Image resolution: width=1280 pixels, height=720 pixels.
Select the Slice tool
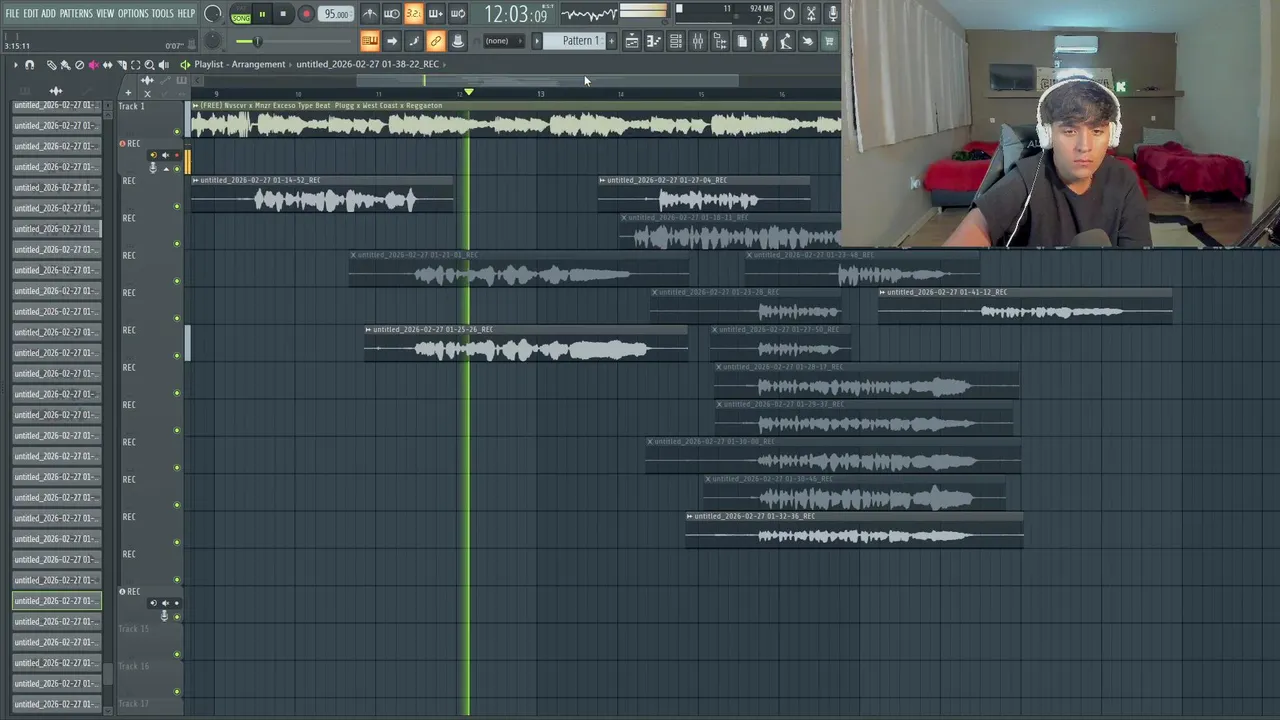tap(122, 65)
